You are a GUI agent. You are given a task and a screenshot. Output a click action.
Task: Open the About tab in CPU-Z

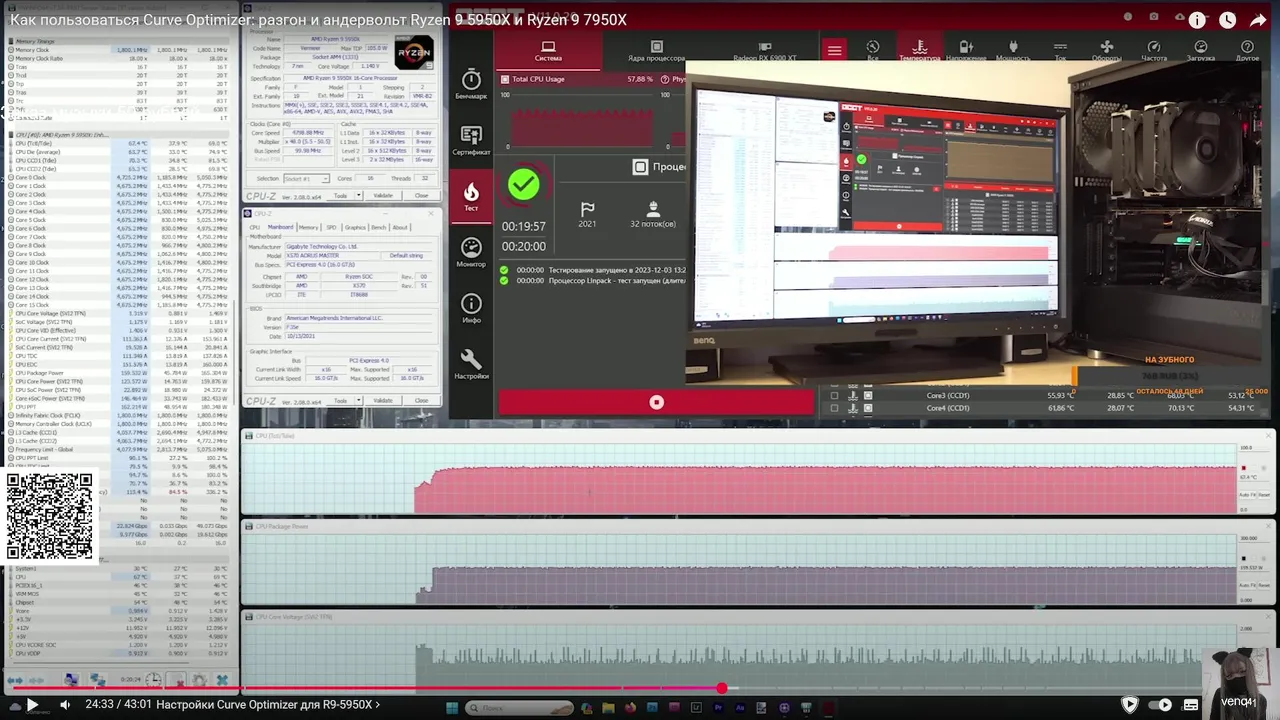[400, 227]
